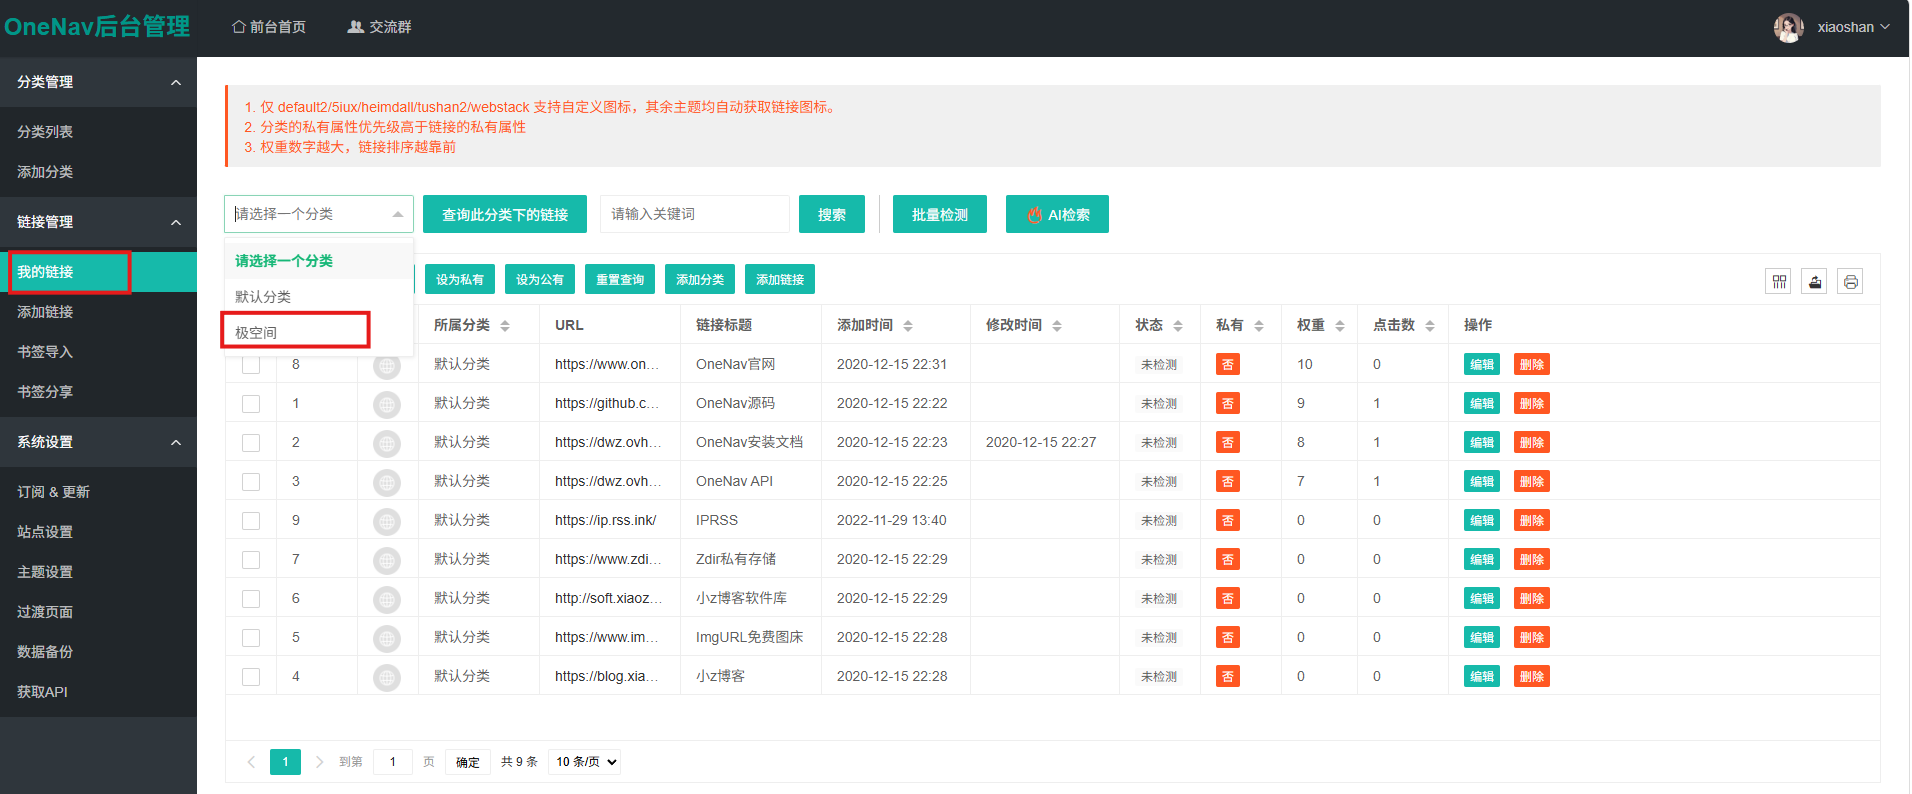Click globe icon in OneNav官网 row

[x=387, y=365]
